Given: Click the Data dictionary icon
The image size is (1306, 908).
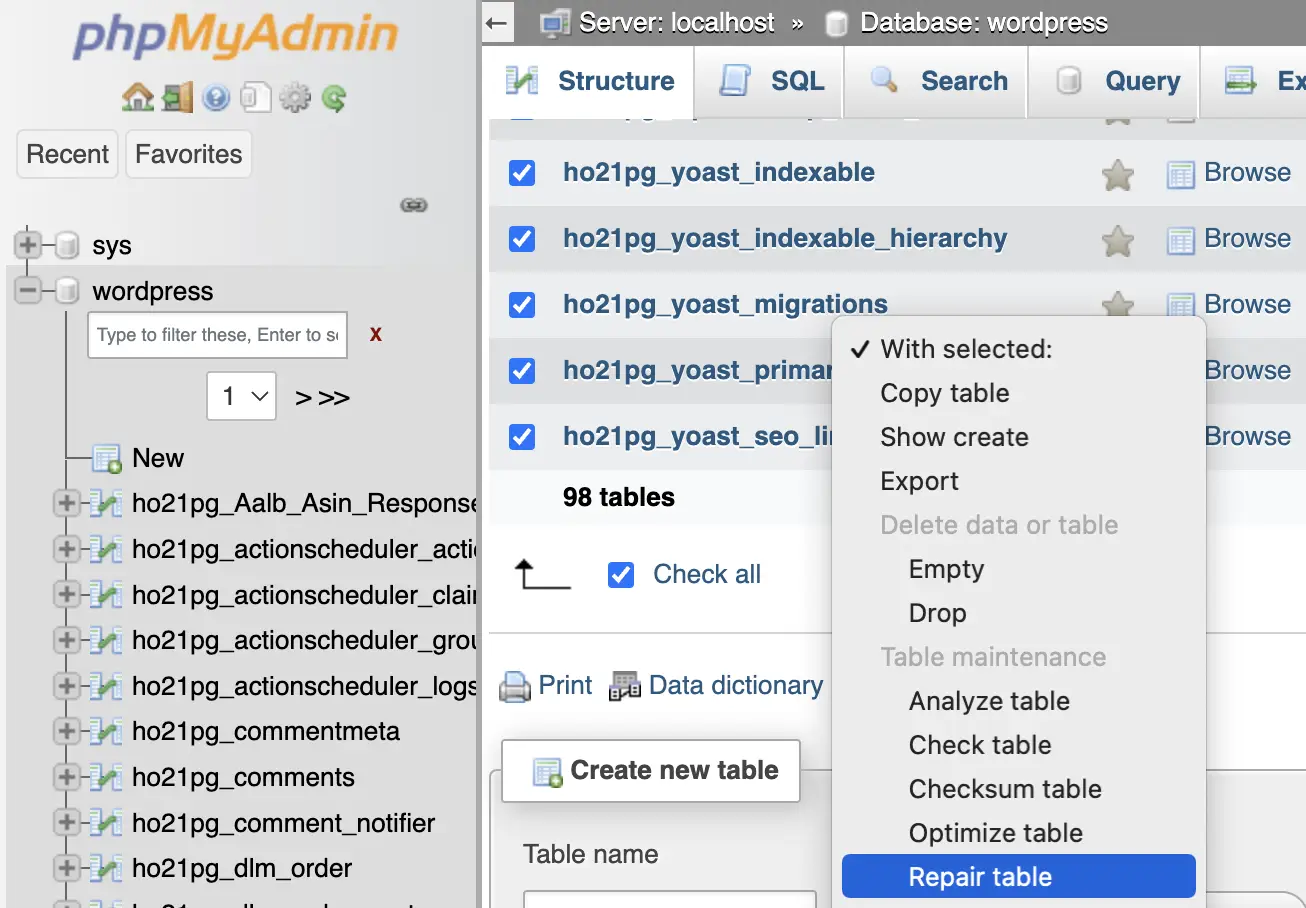Looking at the screenshot, I should click(625, 686).
